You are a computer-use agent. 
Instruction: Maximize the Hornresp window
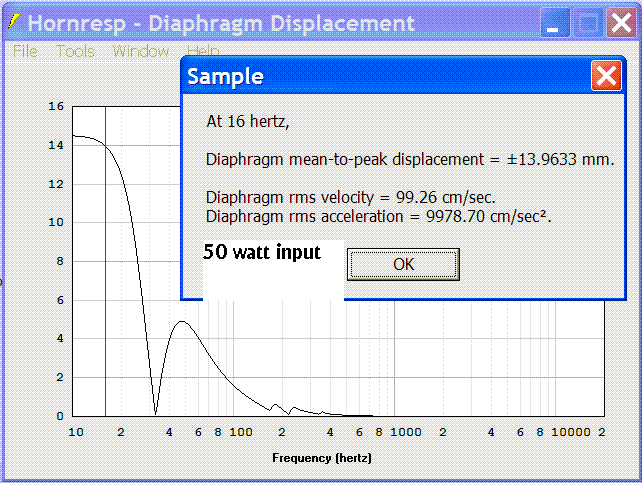point(588,23)
